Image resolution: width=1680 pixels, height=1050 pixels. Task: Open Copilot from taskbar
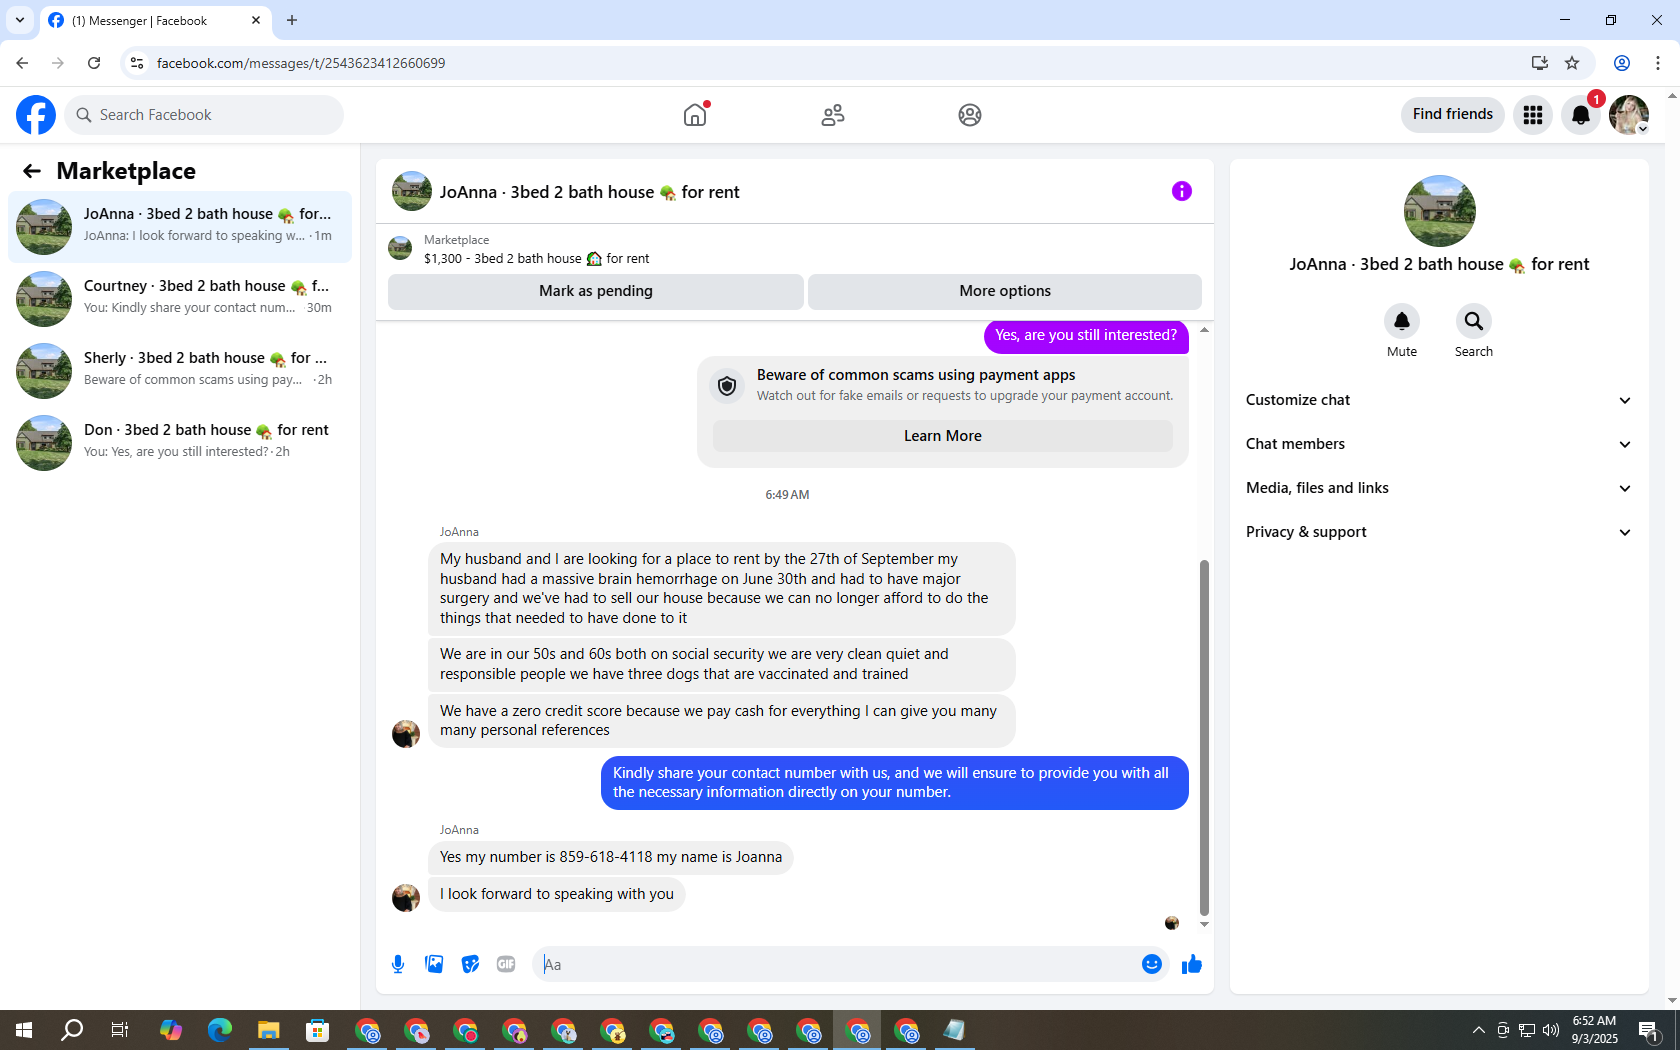click(x=171, y=1030)
